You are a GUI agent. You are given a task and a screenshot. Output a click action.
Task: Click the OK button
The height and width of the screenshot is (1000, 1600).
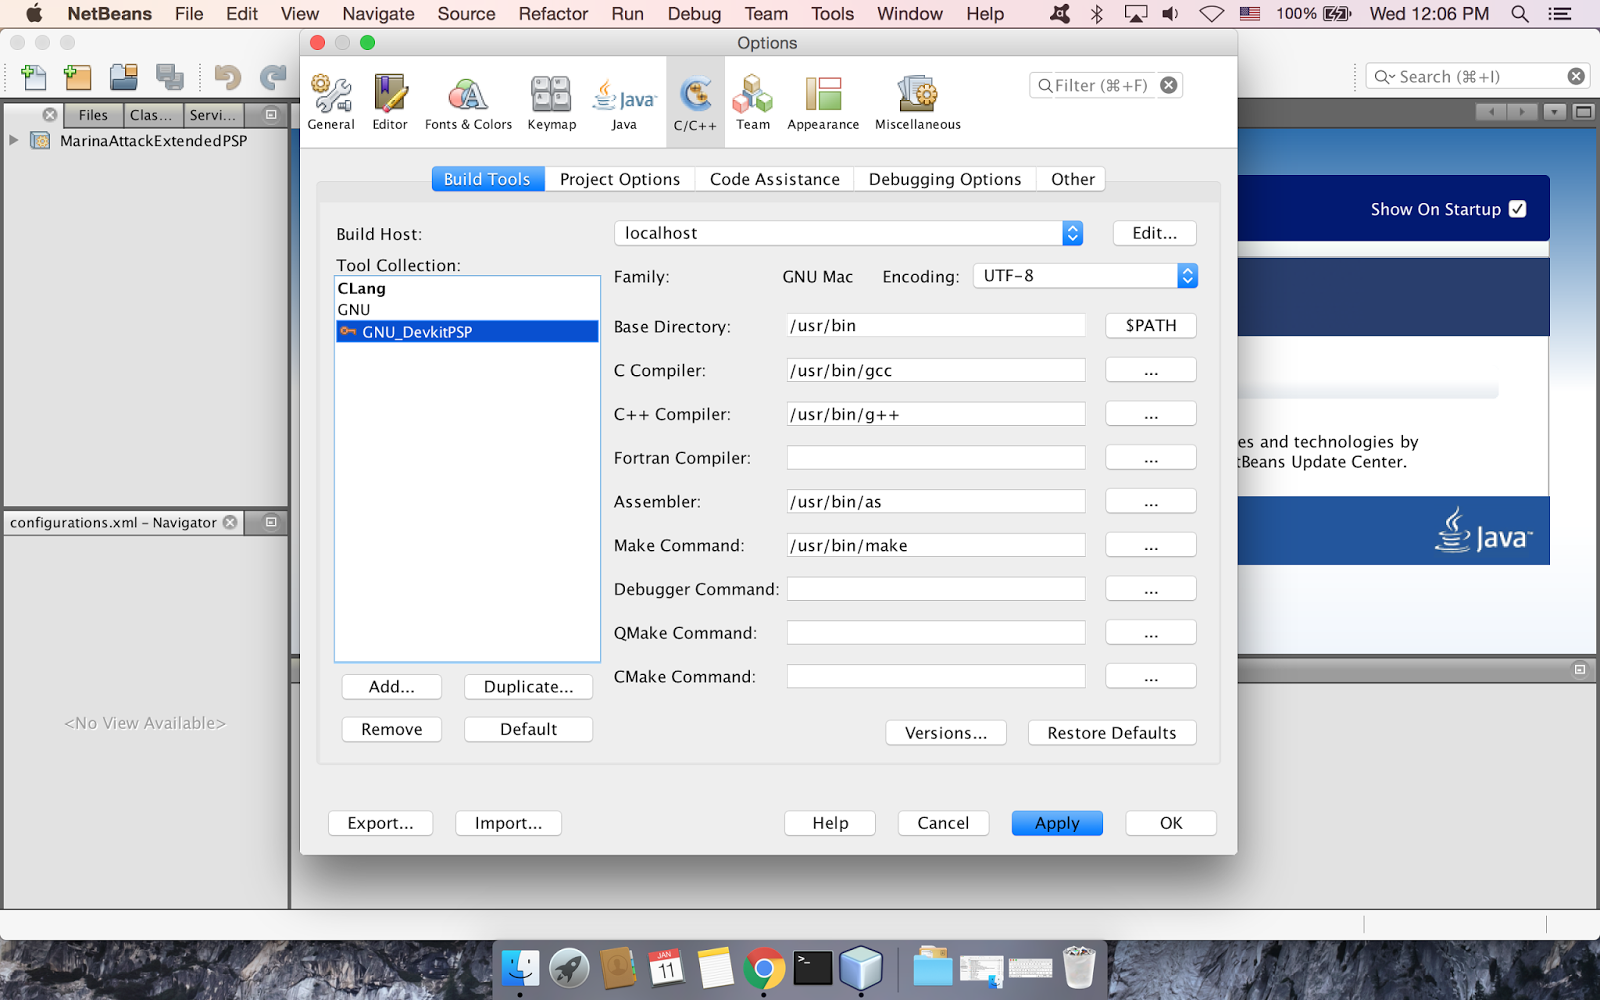[x=1171, y=823]
